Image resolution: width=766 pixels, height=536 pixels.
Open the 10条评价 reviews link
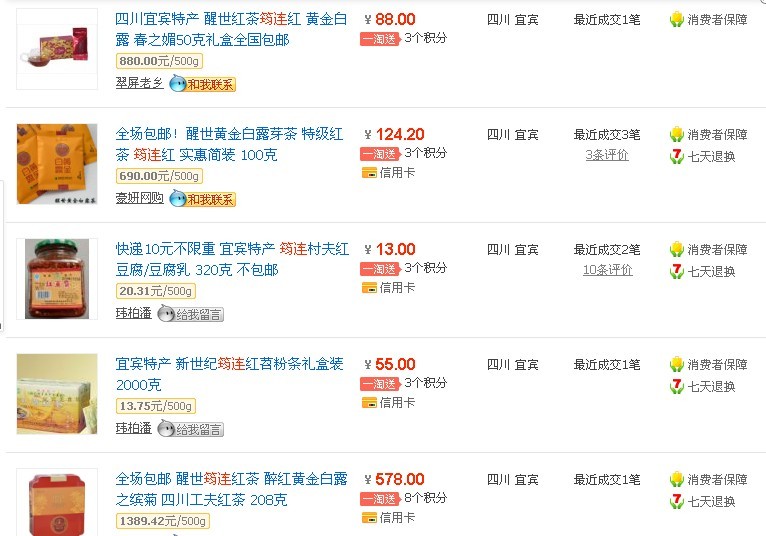point(608,270)
